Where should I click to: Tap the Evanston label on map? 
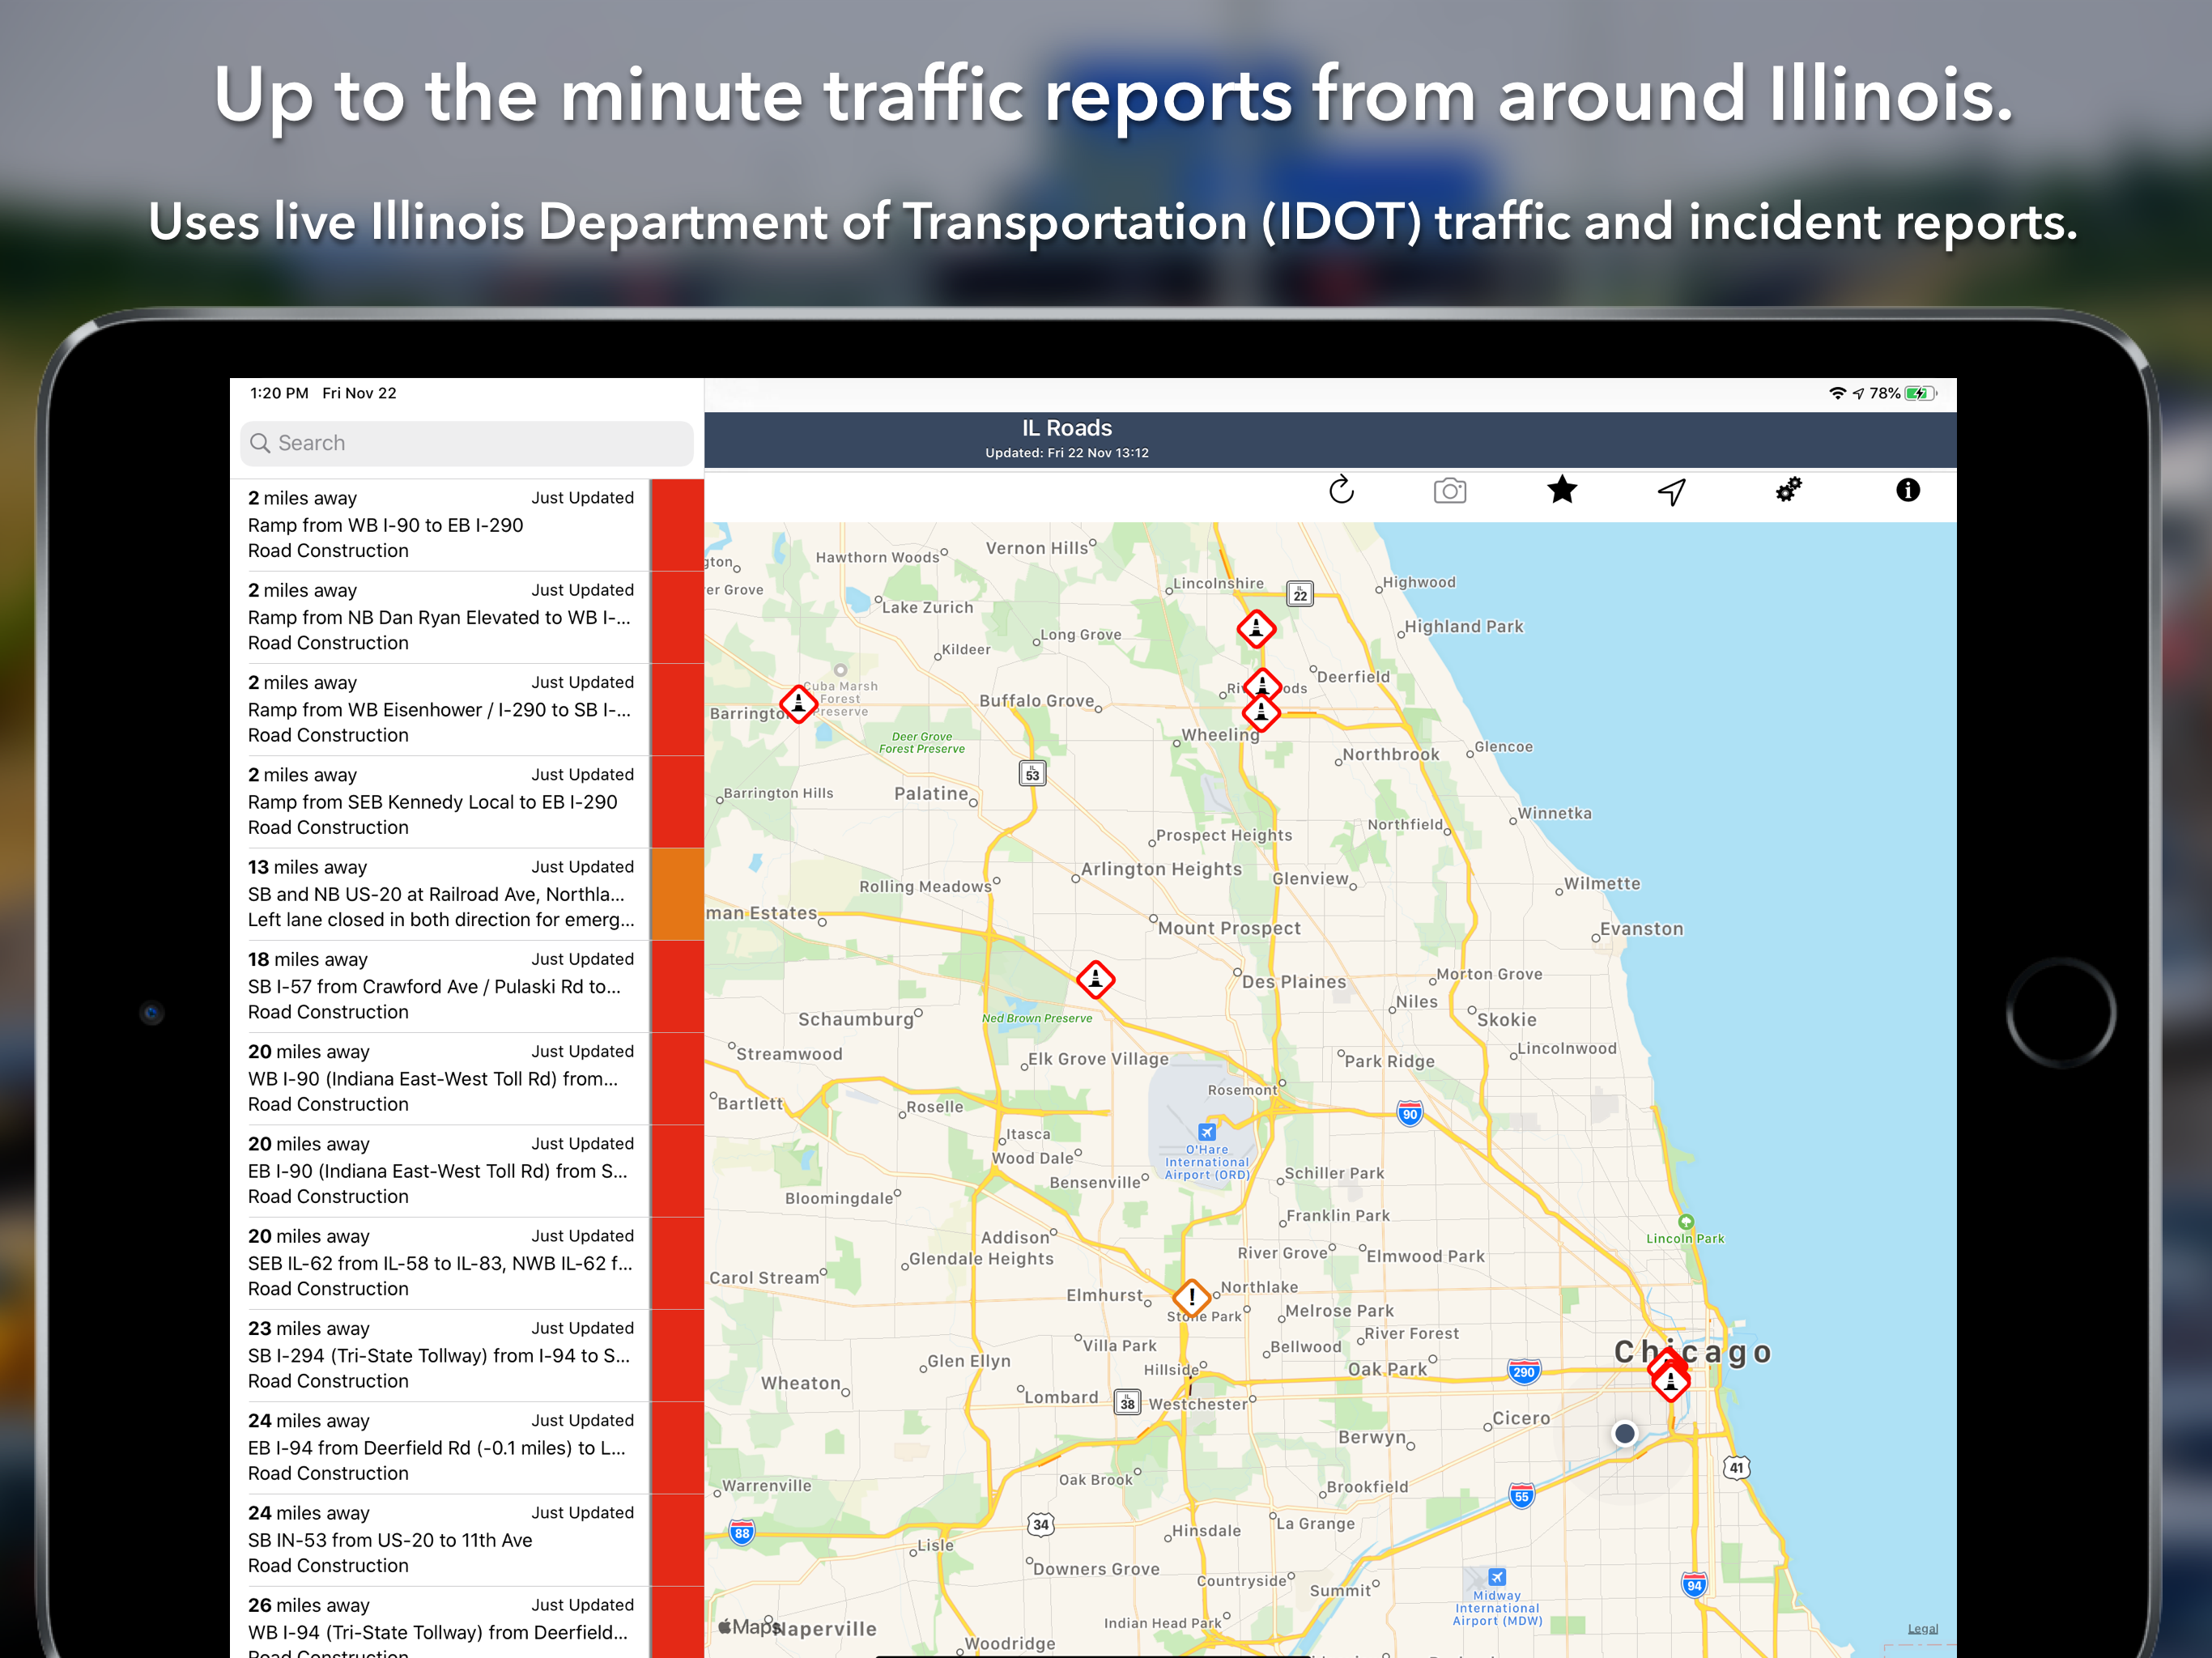tap(1641, 929)
